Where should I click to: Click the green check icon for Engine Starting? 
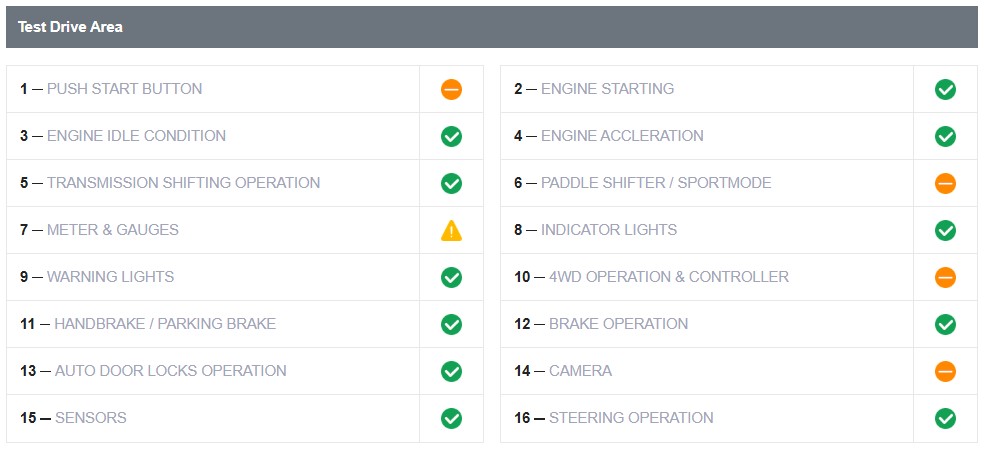click(945, 89)
